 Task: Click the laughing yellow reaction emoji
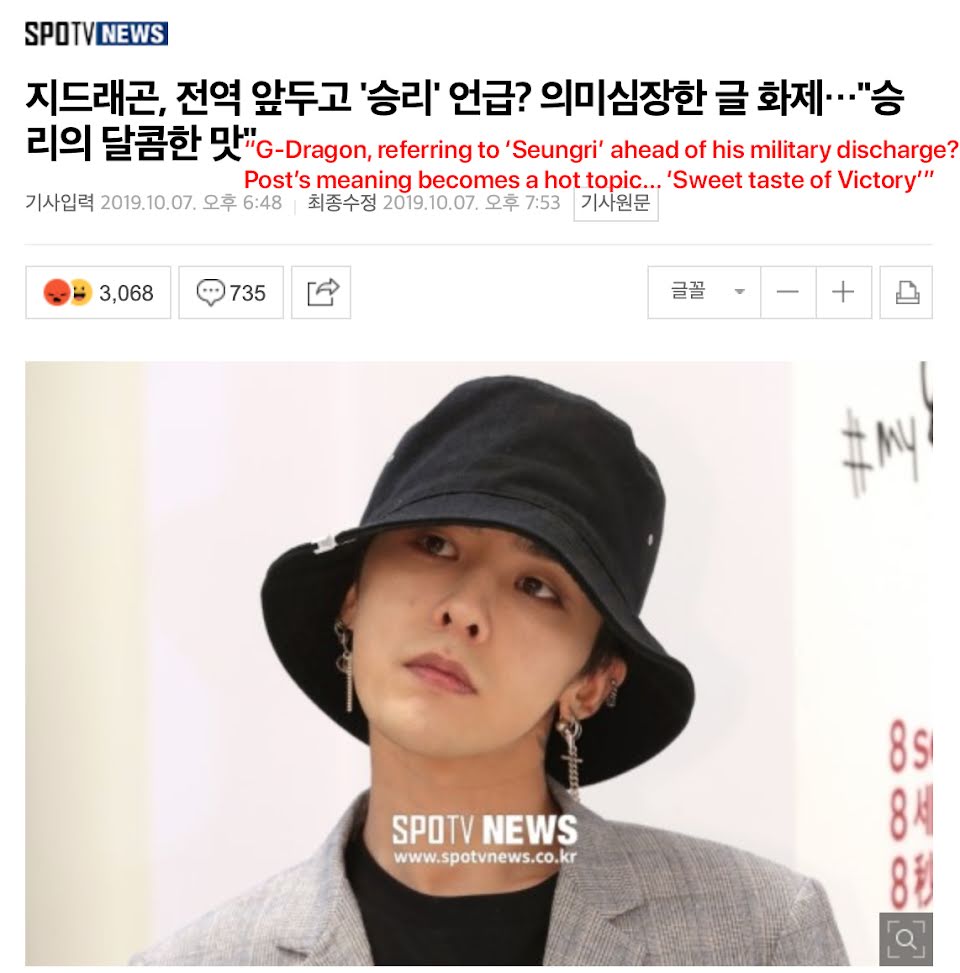(81, 292)
